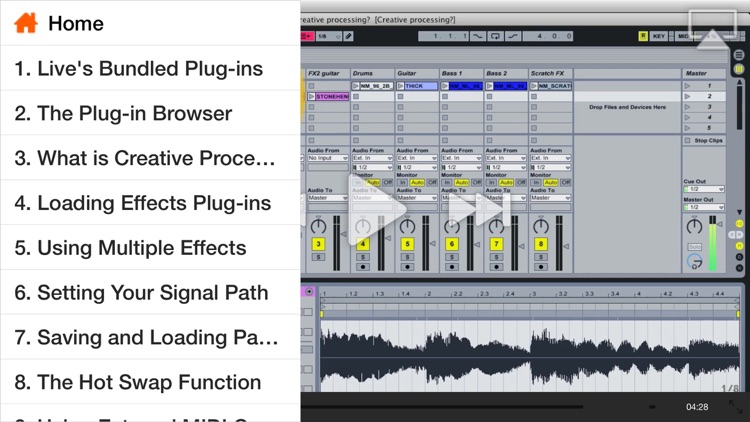
Task: Open Scratch FX Audio To Master dropdown
Action: (x=550, y=198)
